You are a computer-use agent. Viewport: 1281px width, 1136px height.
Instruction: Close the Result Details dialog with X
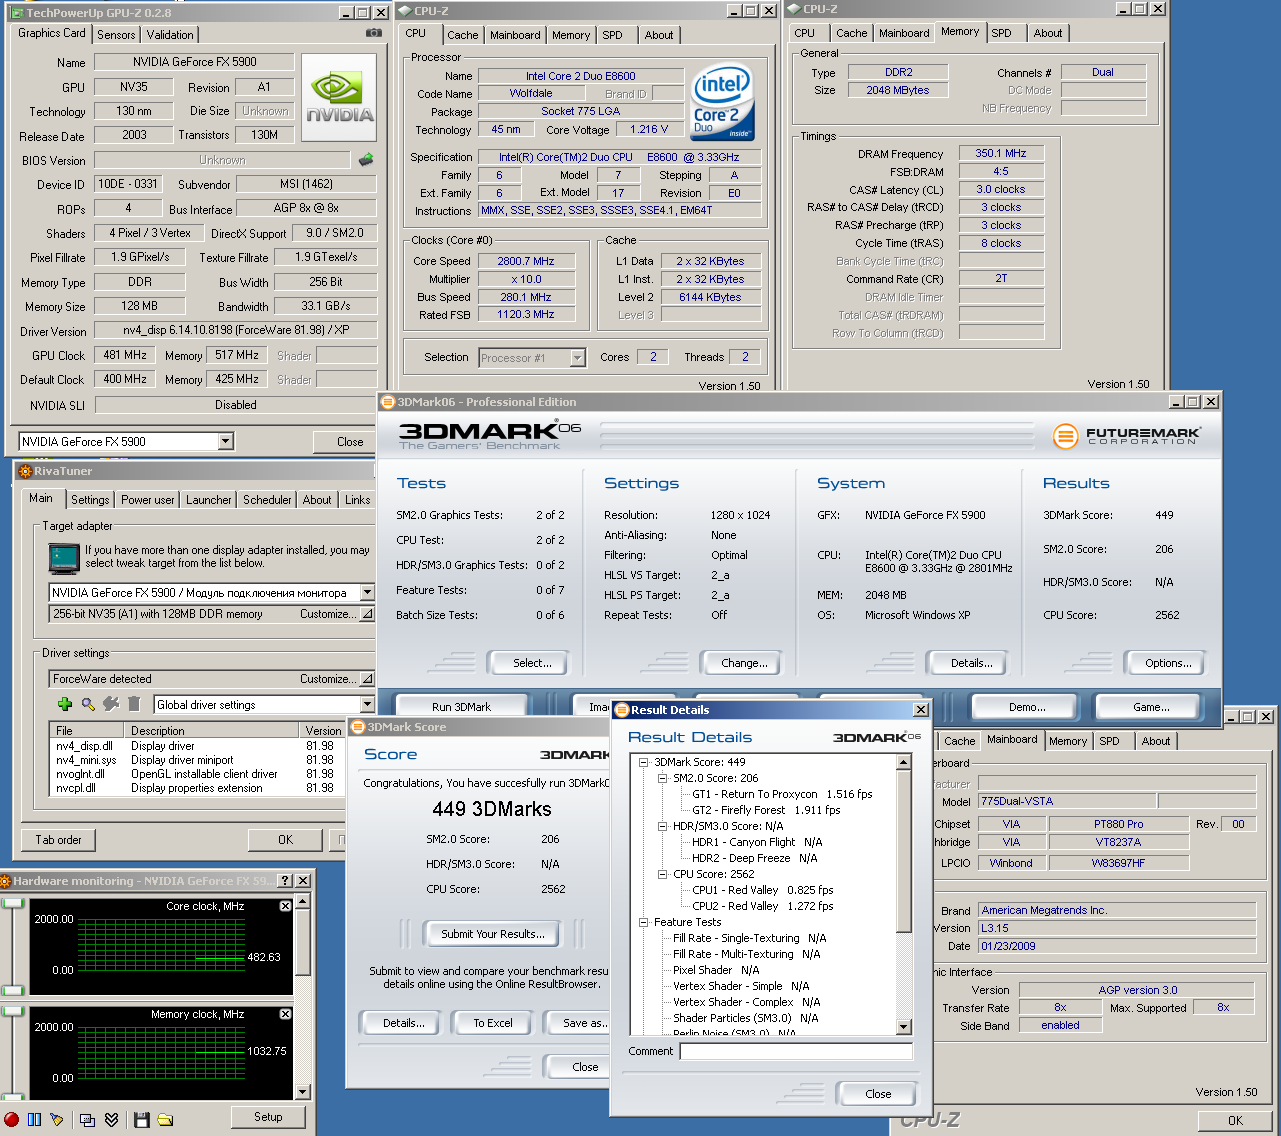921,709
